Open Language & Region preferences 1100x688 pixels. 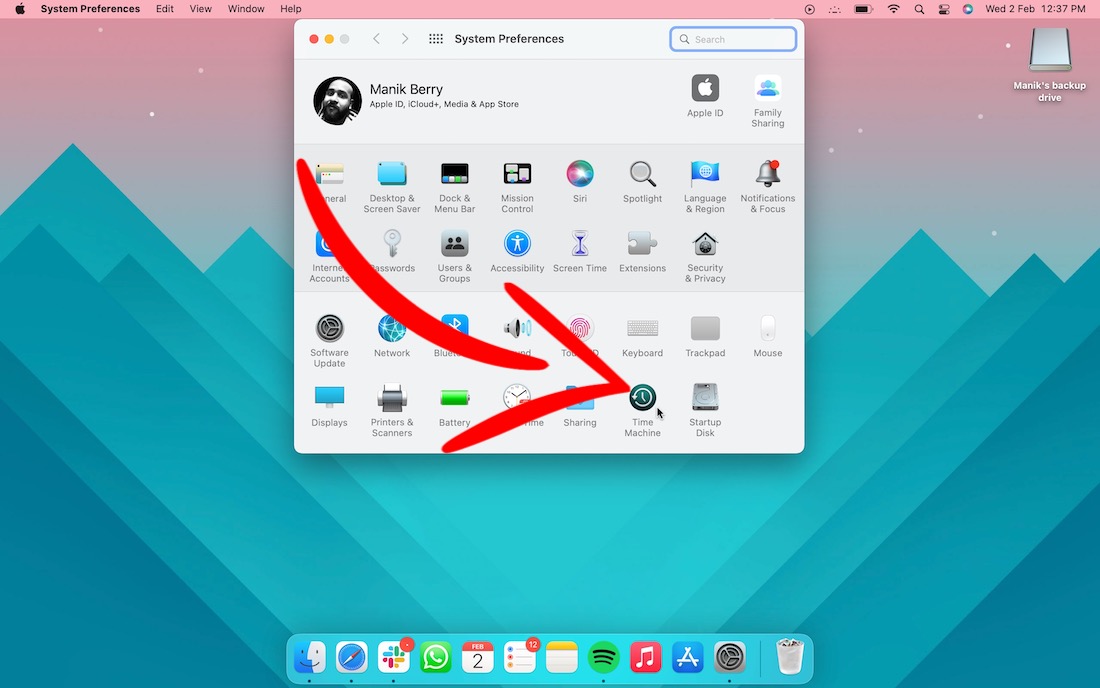(x=705, y=173)
